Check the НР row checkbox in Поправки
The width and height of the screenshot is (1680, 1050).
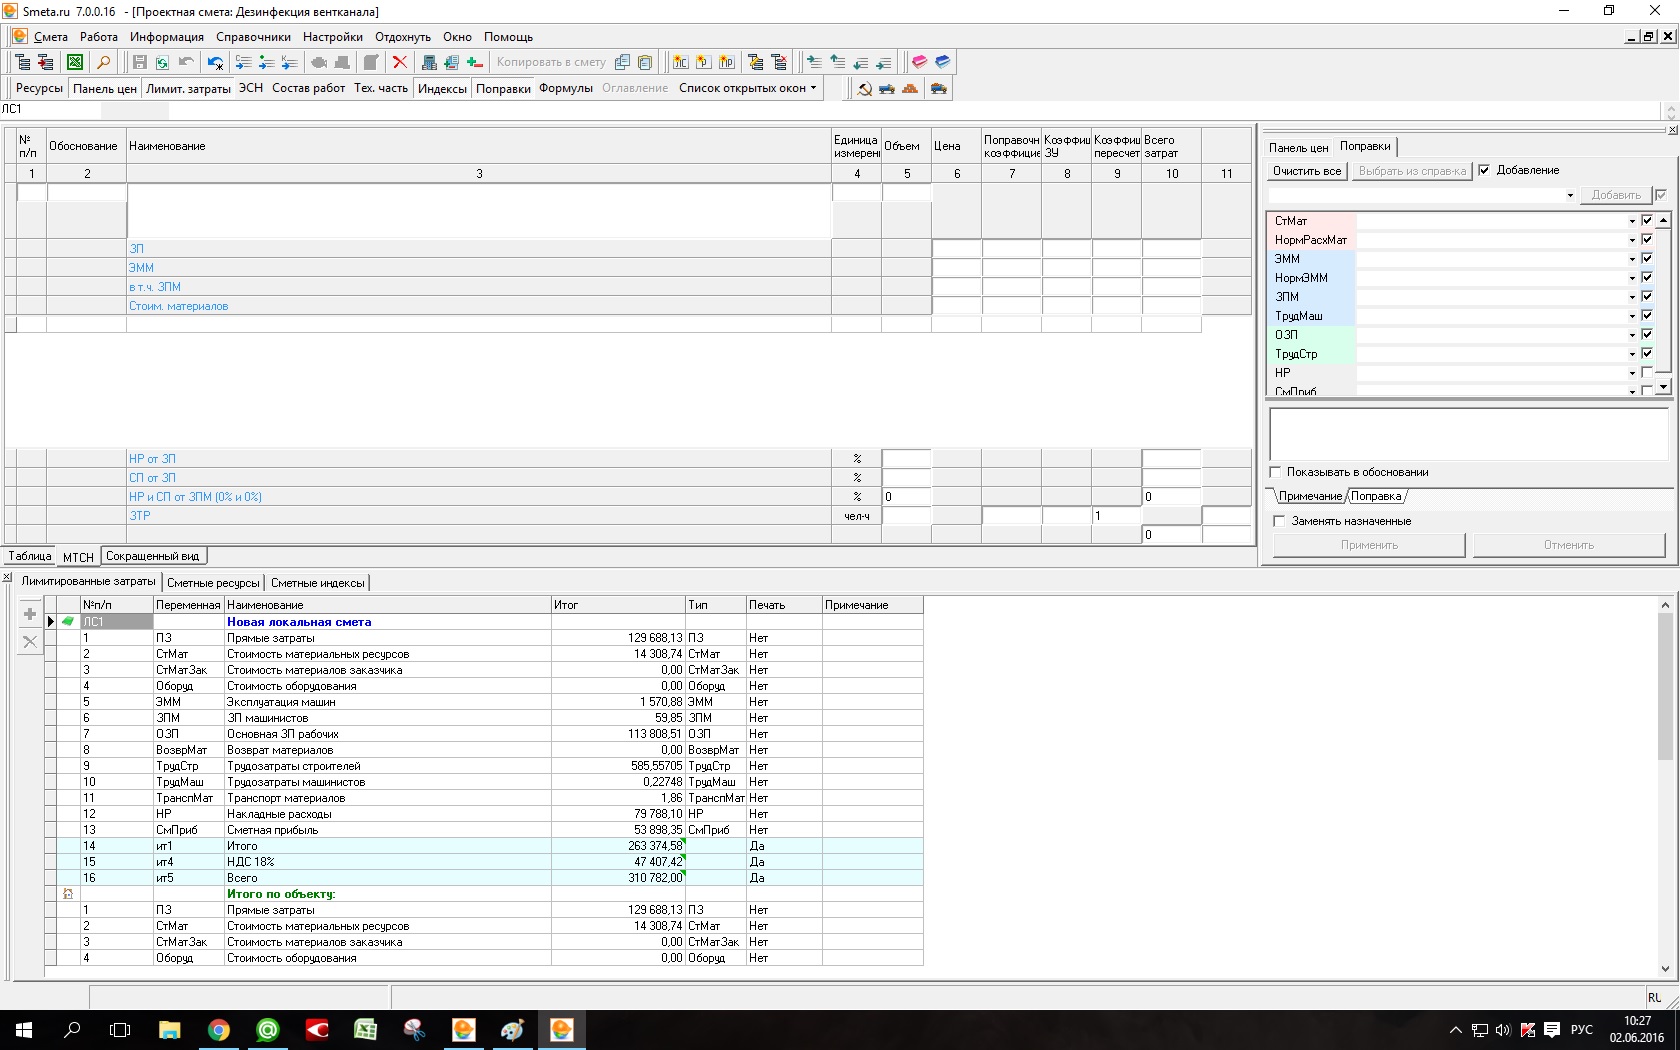[1647, 373]
